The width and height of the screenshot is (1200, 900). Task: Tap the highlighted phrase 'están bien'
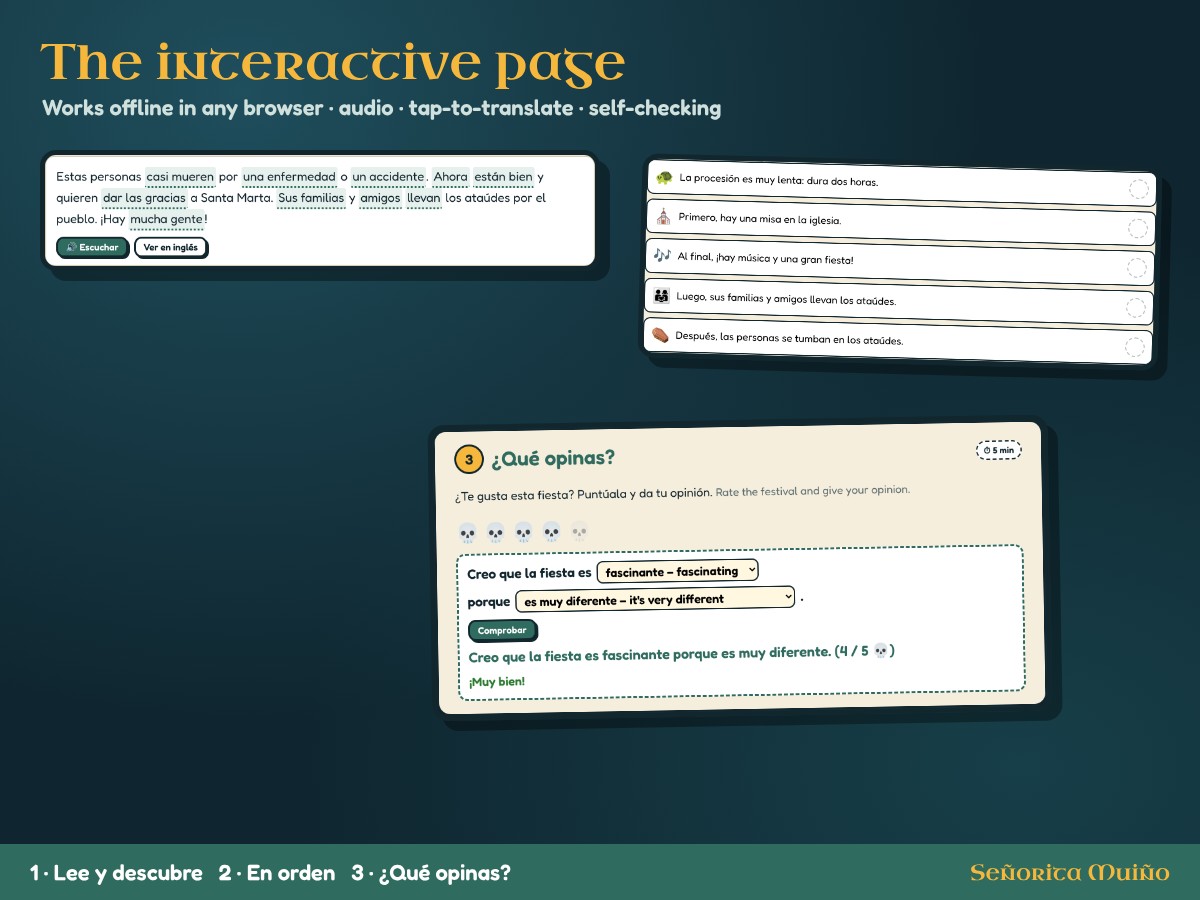[x=503, y=177]
